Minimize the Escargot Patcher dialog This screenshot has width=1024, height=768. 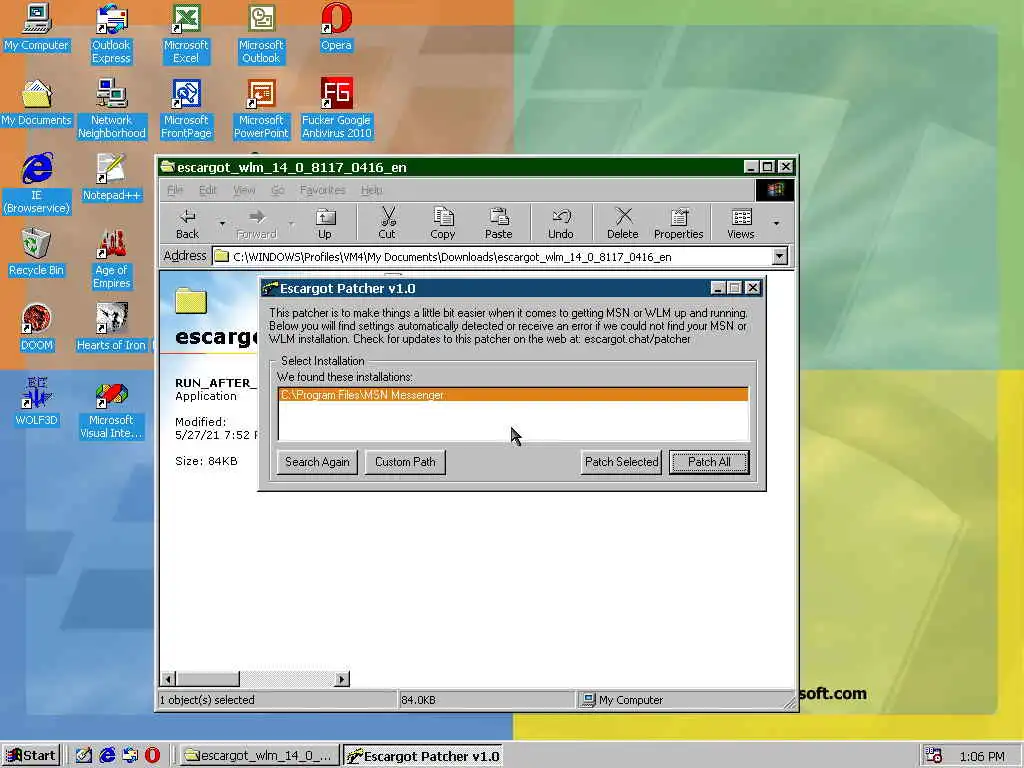pyautogui.click(x=718, y=288)
